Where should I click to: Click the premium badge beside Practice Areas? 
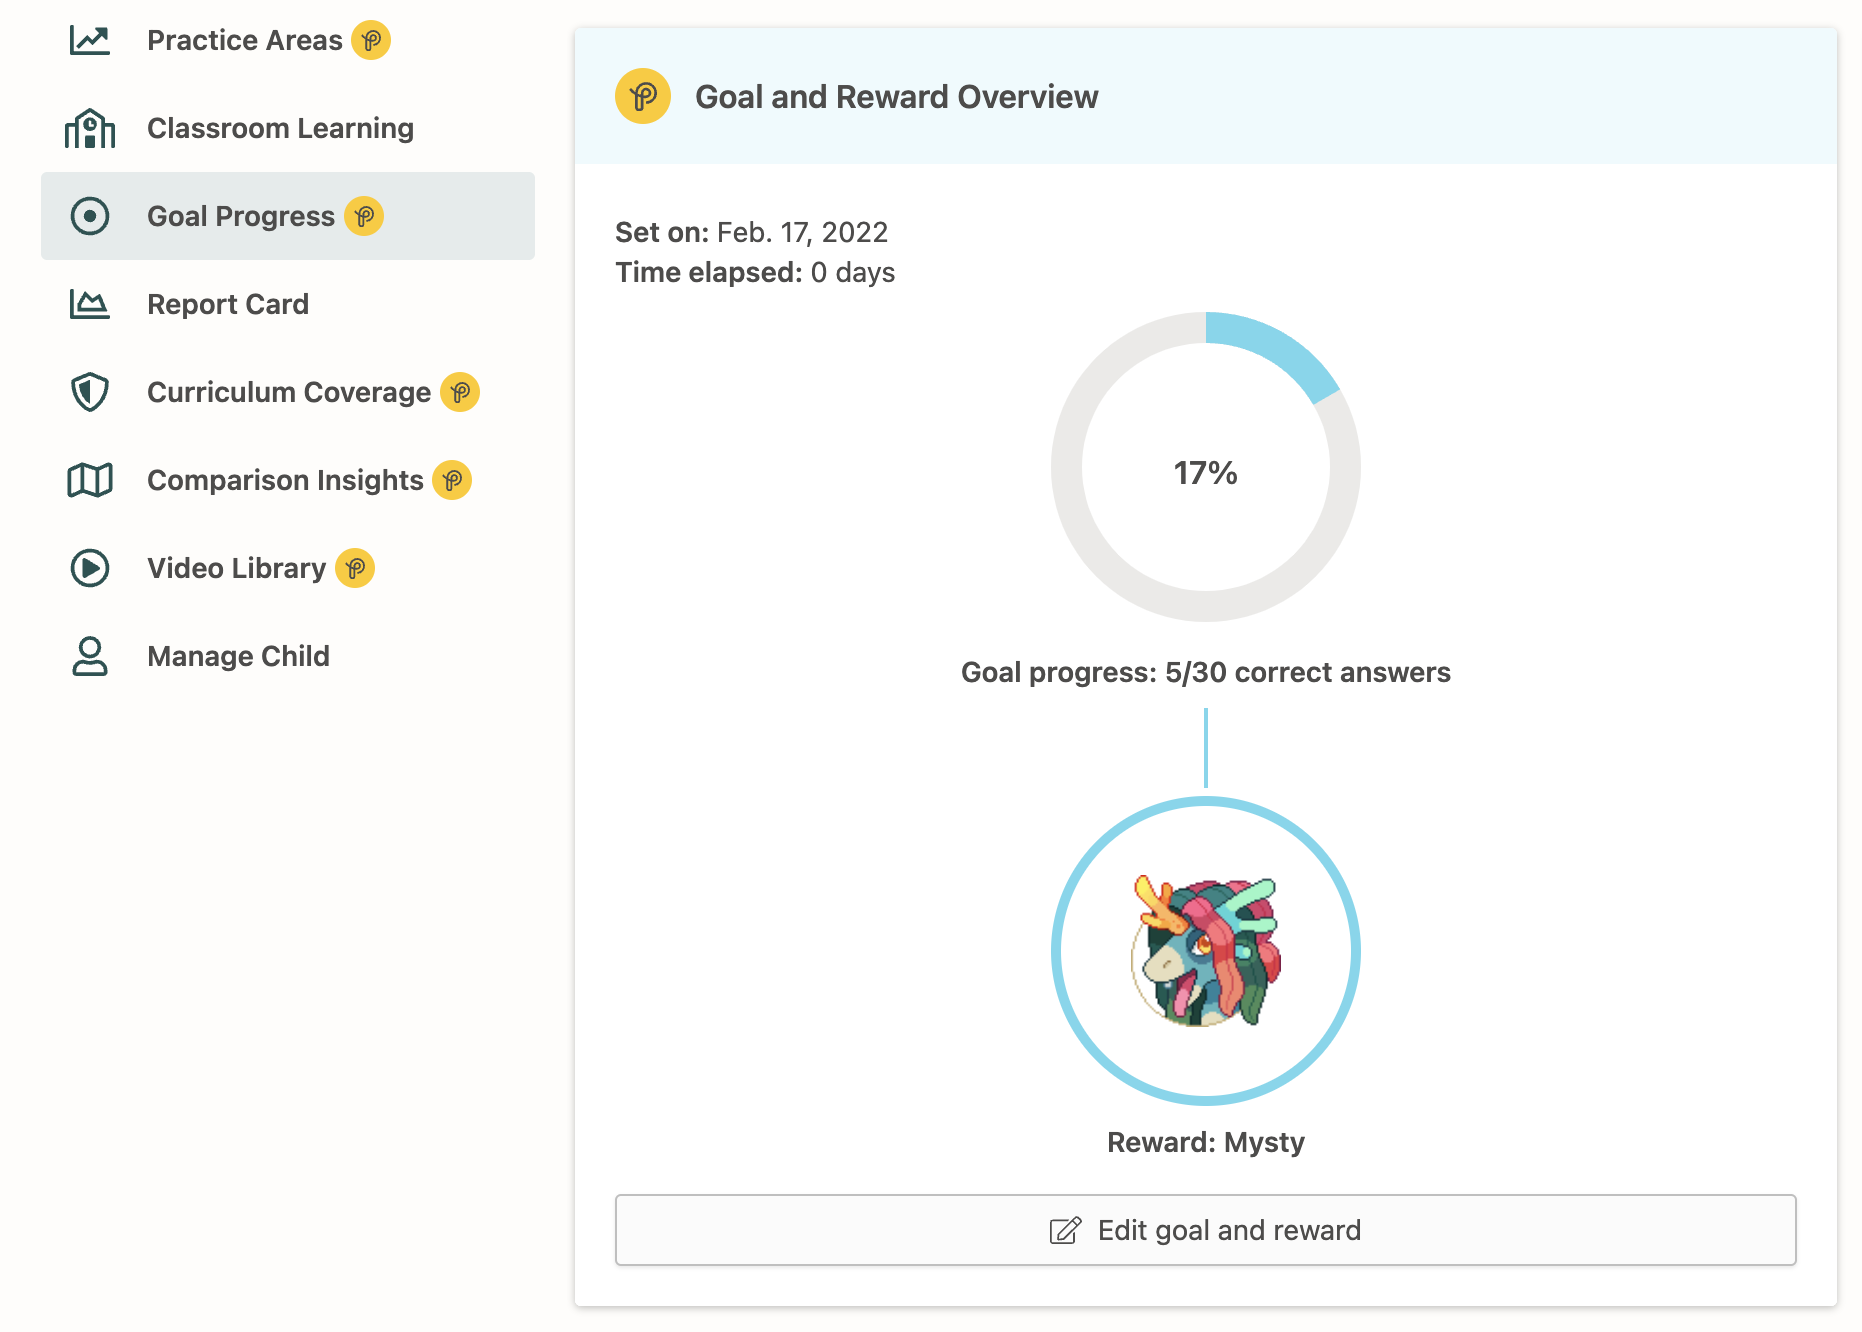click(371, 41)
